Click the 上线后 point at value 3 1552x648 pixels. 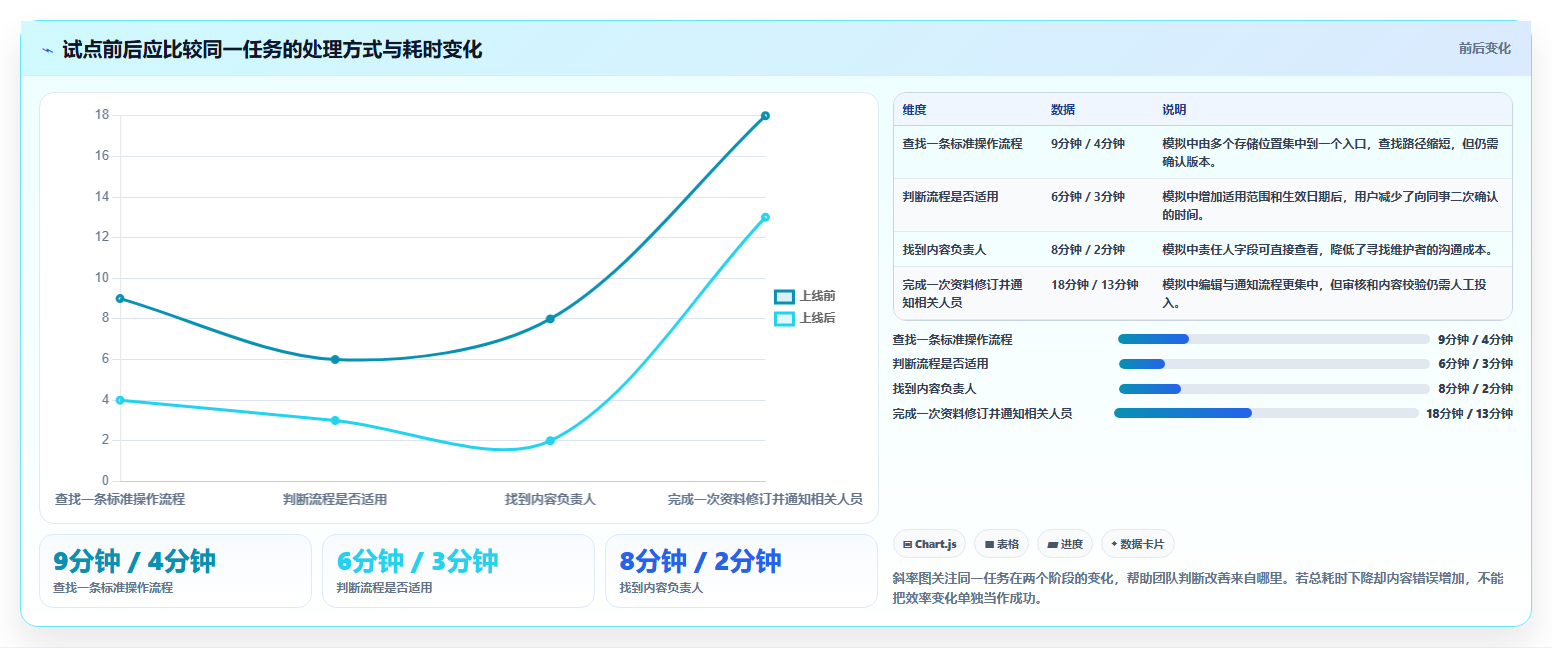click(x=335, y=420)
